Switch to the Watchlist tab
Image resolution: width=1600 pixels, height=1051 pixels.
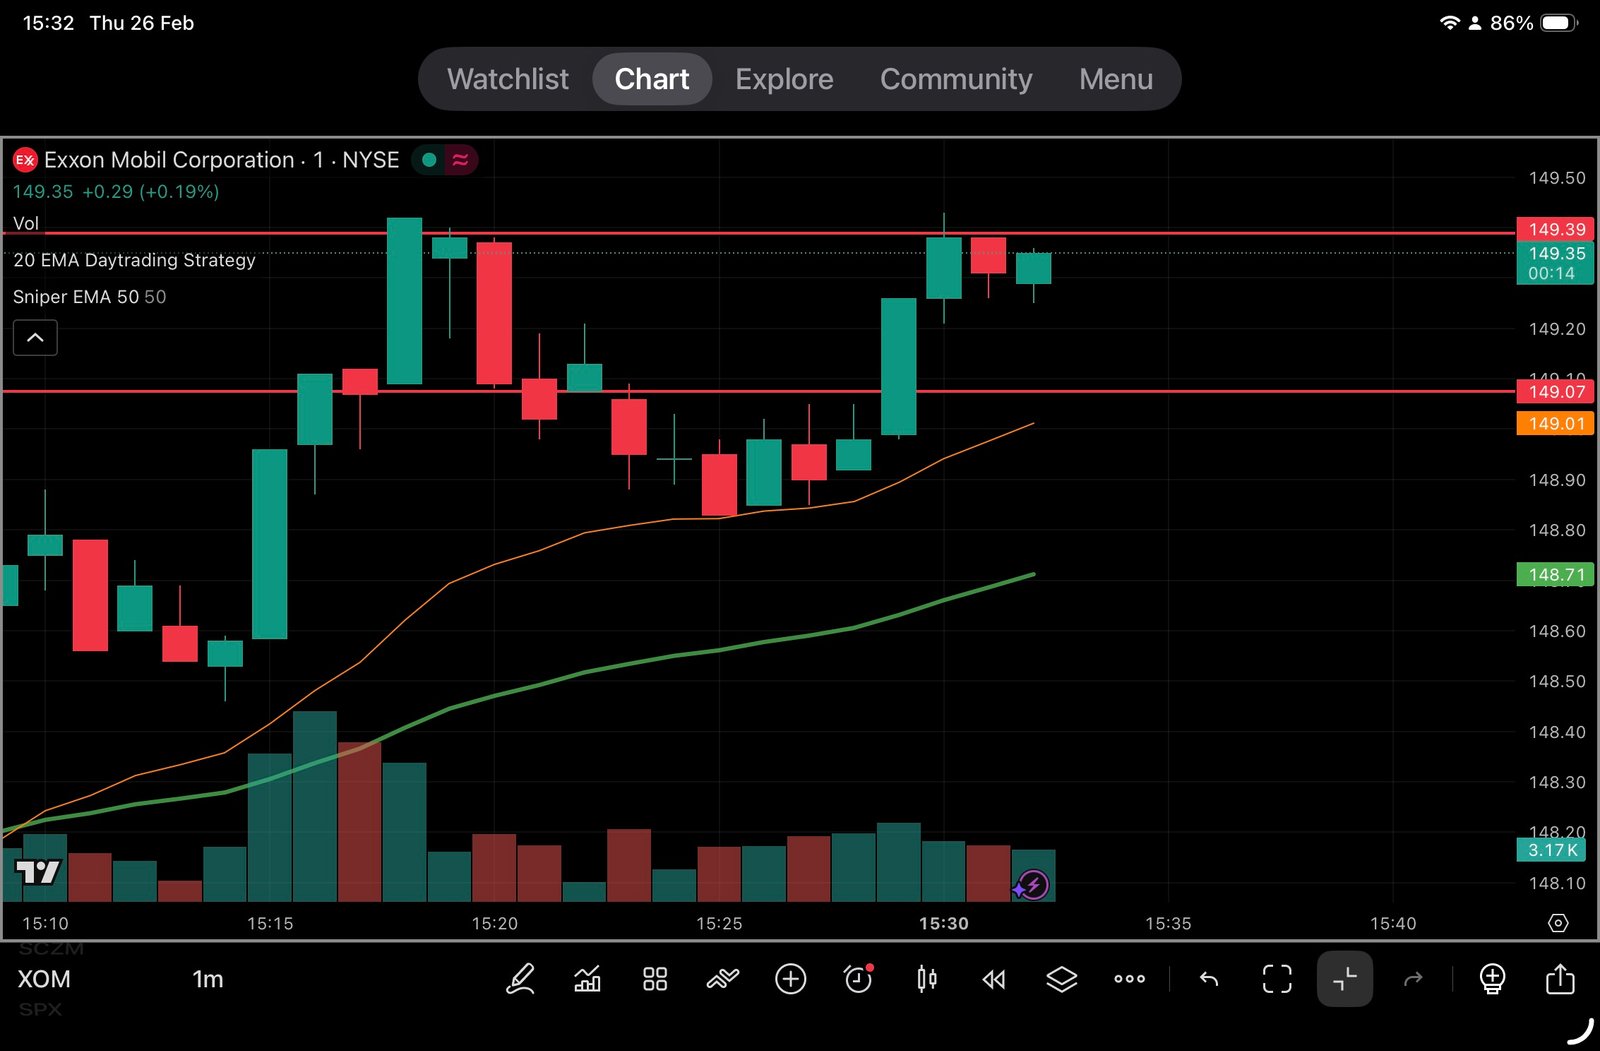tap(507, 79)
